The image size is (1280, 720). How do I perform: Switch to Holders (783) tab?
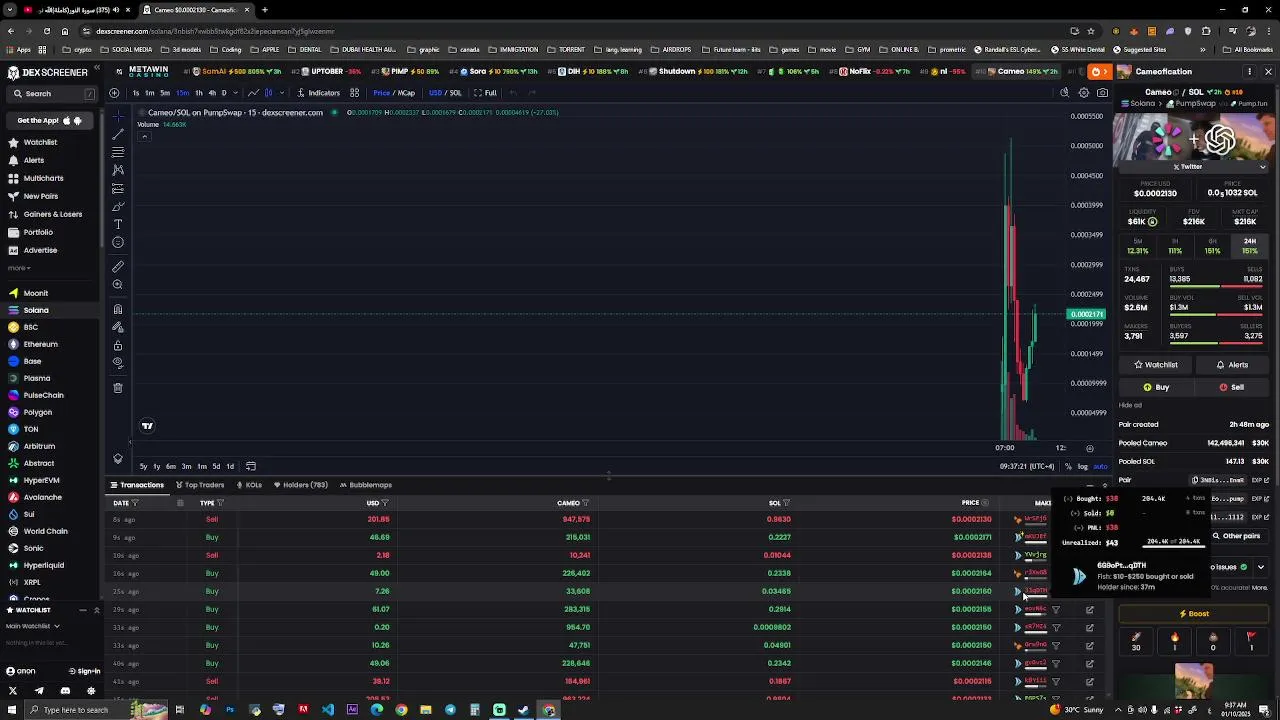point(301,485)
